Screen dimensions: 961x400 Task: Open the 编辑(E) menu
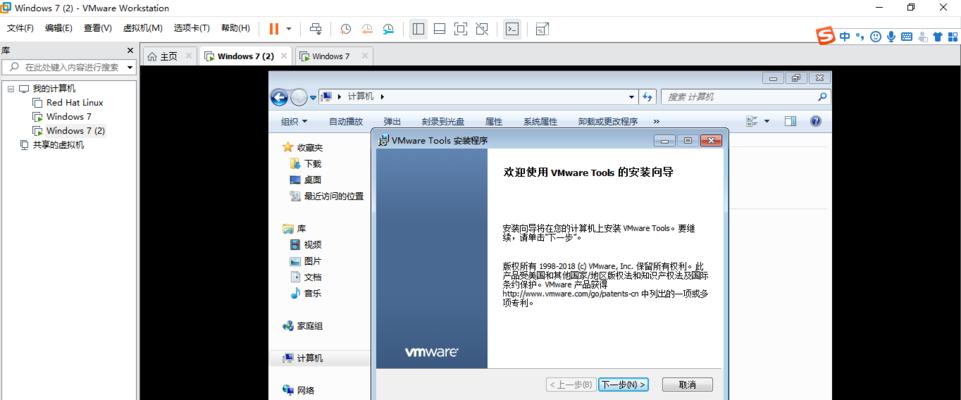(x=58, y=28)
